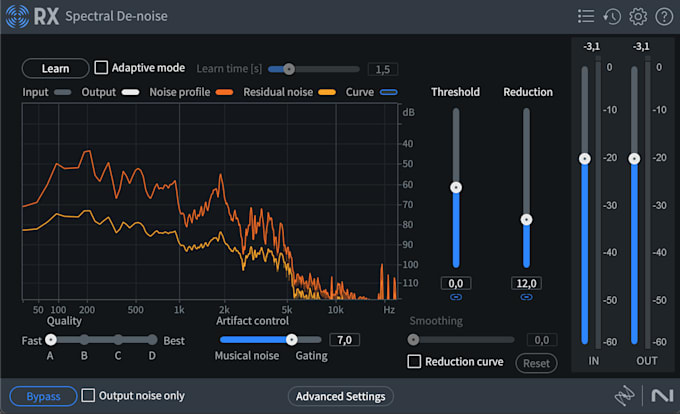680x414 pixels.
Task: Enable the Adaptive mode checkbox
Action: click(101, 68)
